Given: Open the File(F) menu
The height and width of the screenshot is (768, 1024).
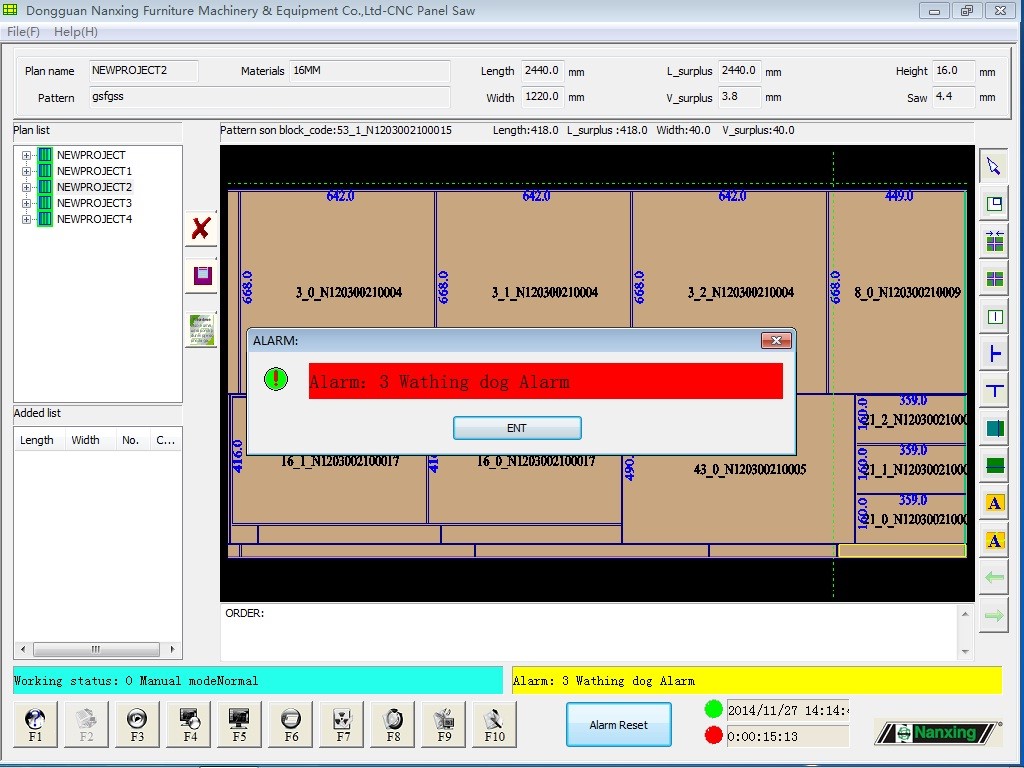Looking at the screenshot, I should [x=24, y=32].
